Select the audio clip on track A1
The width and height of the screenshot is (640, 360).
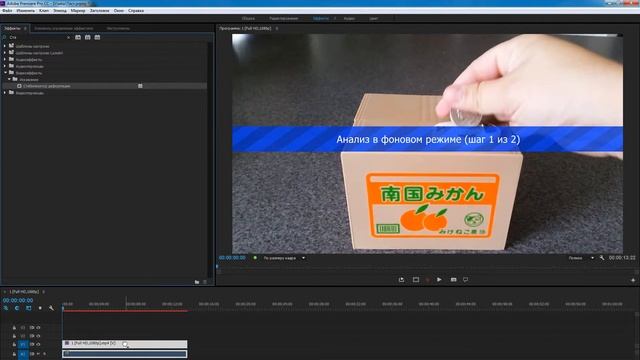124,354
